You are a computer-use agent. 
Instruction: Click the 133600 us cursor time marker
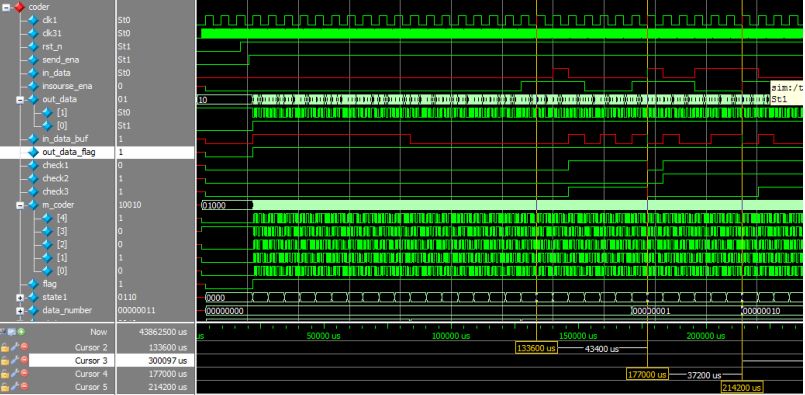point(536,348)
